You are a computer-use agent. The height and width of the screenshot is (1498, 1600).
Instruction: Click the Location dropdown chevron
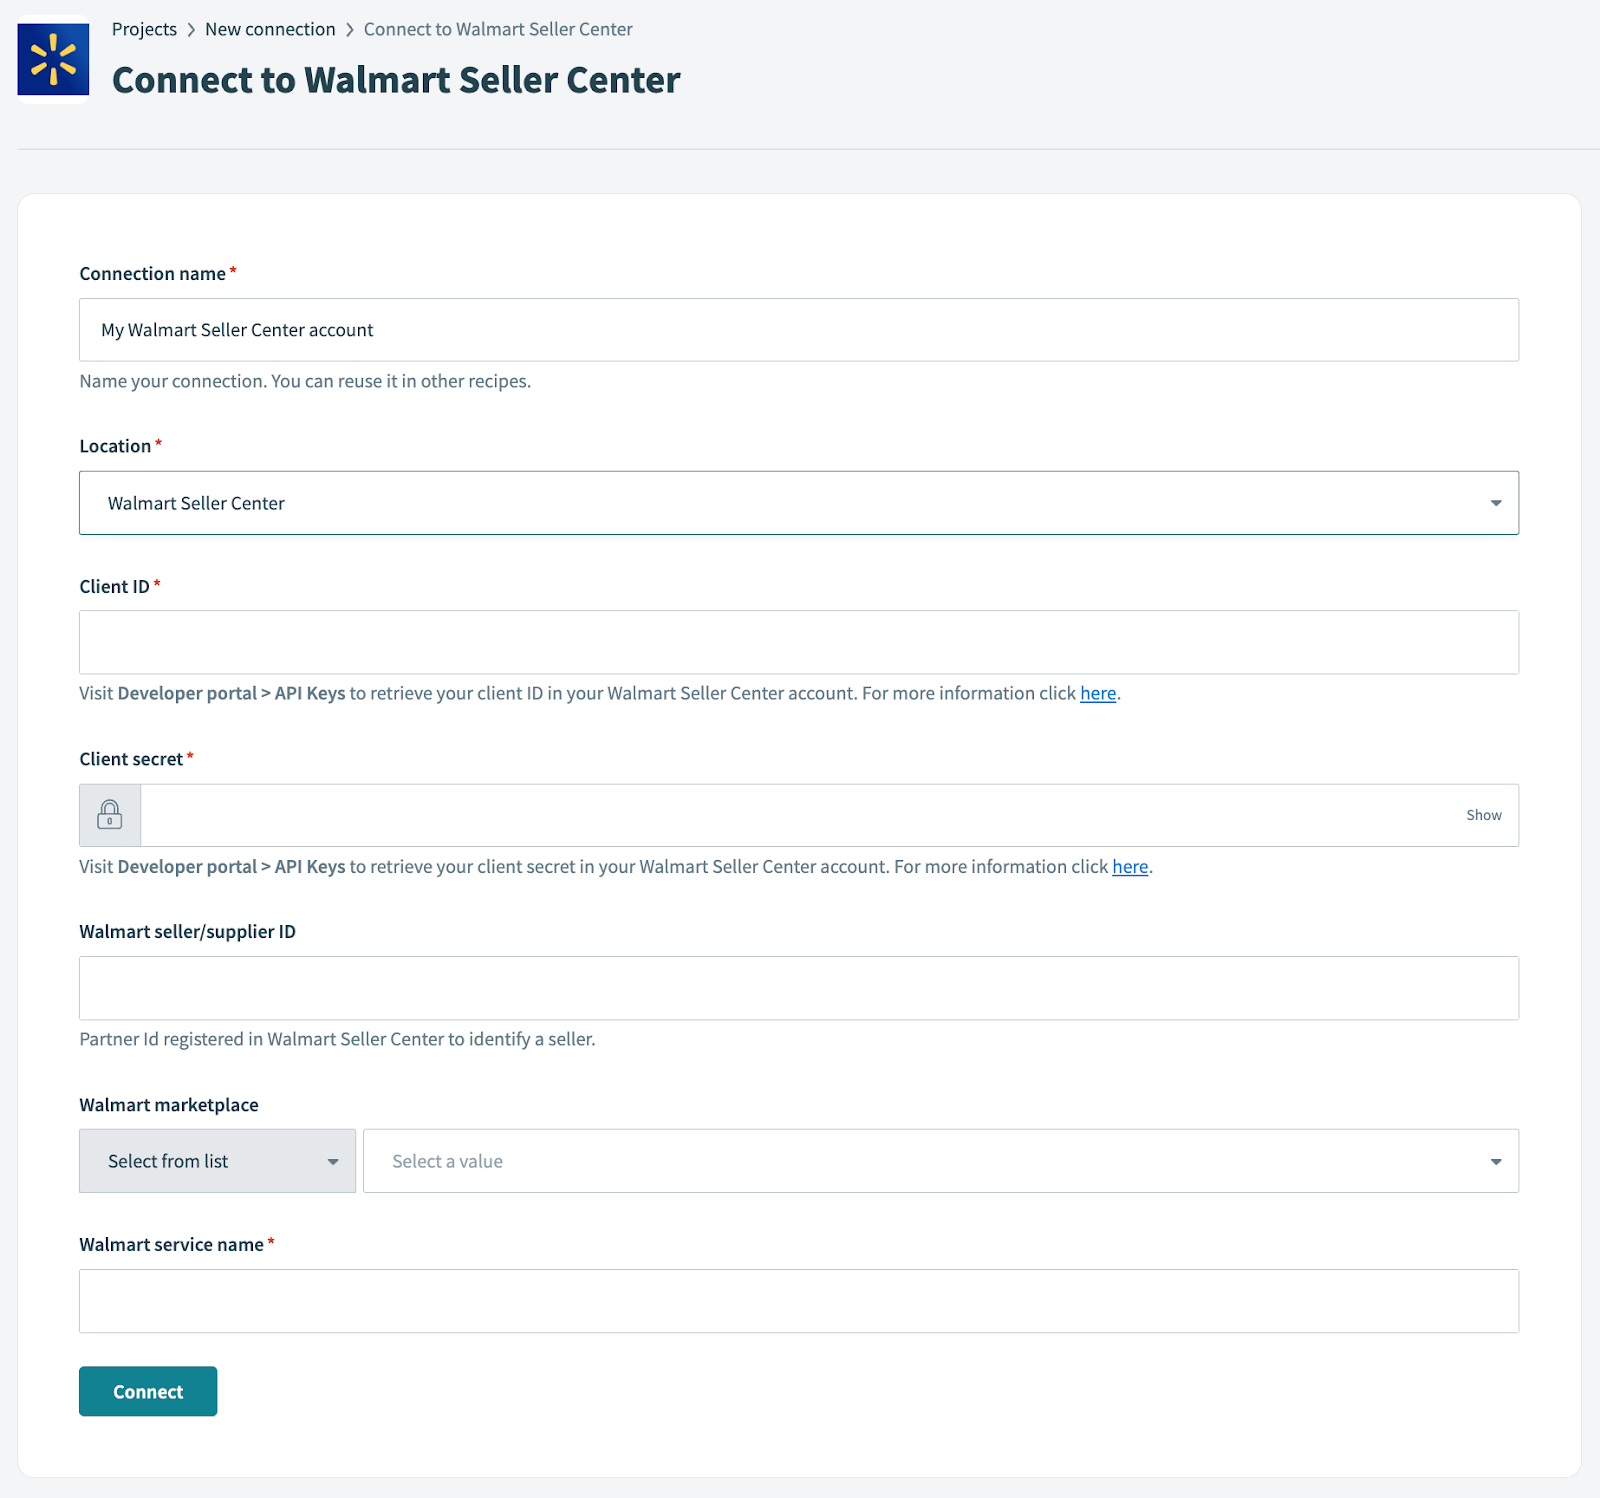1494,503
